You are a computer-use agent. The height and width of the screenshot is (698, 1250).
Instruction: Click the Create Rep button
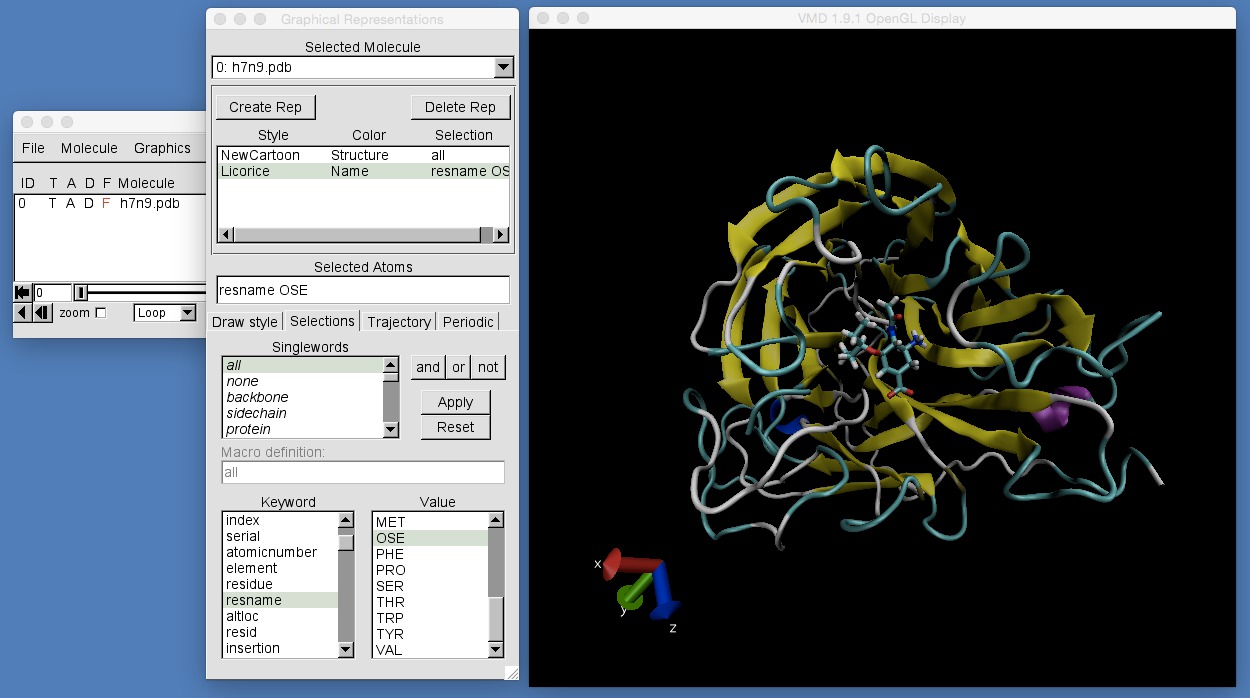point(265,106)
